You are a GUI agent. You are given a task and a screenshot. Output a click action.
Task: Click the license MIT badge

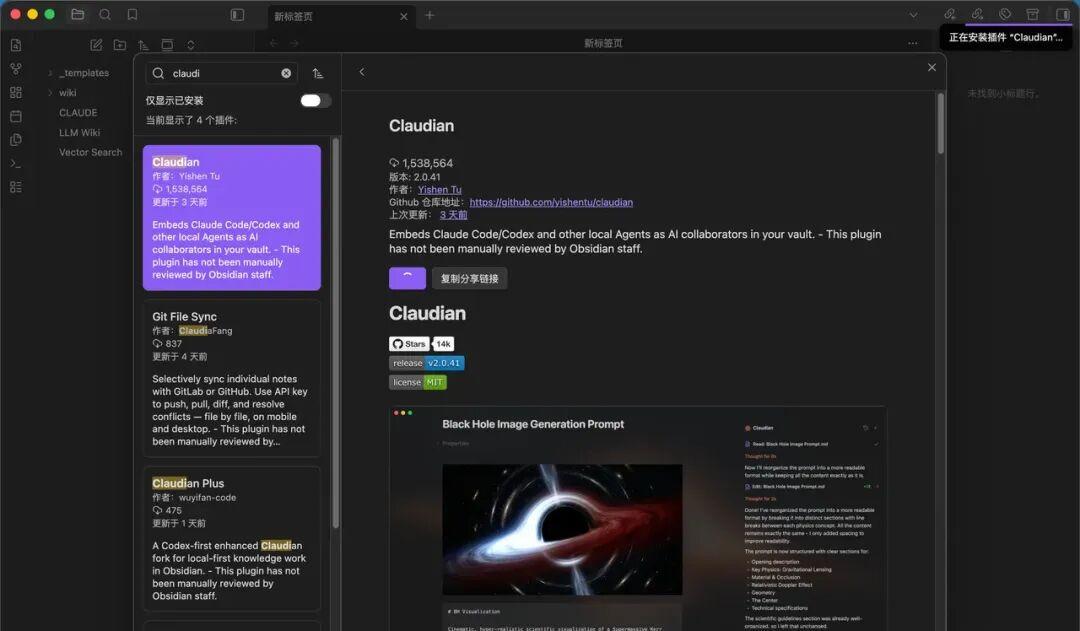[417, 382]
